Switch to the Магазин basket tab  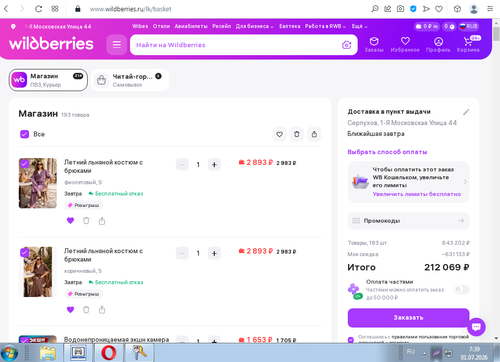coord(48,80)
